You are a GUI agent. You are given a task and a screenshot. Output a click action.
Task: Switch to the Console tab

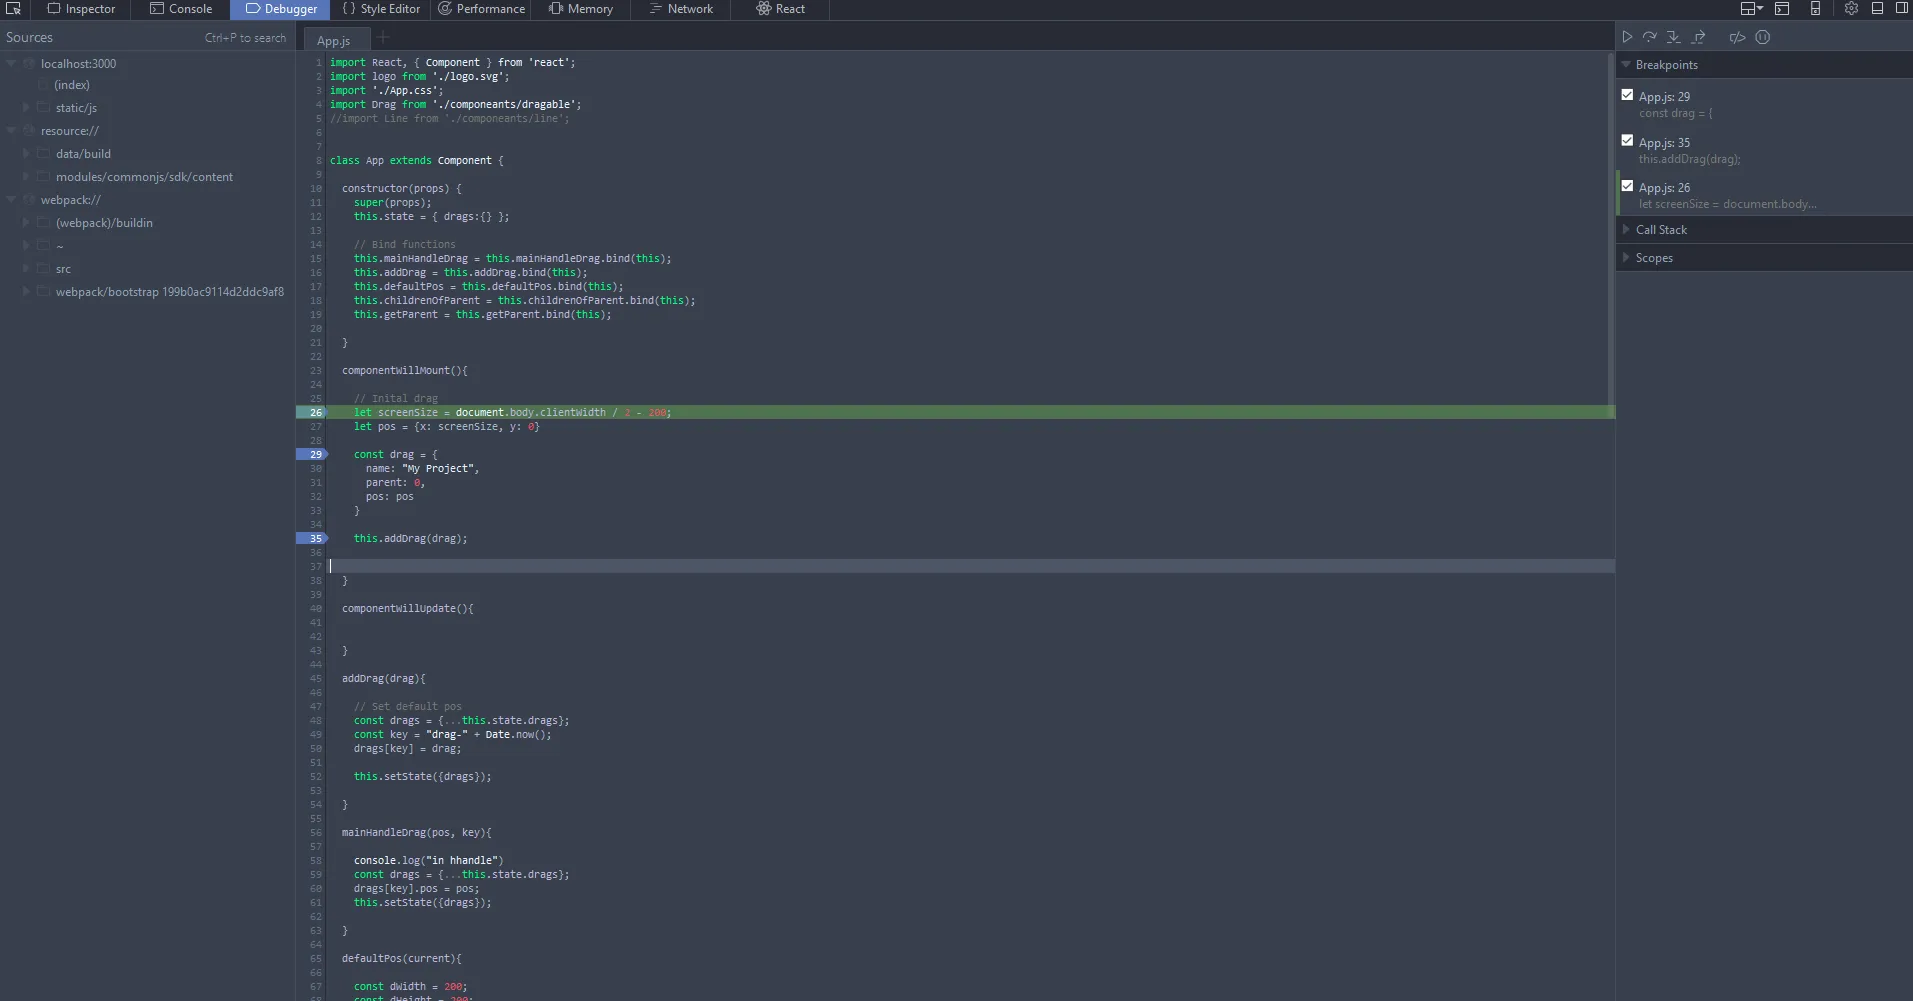coord(181,9)
